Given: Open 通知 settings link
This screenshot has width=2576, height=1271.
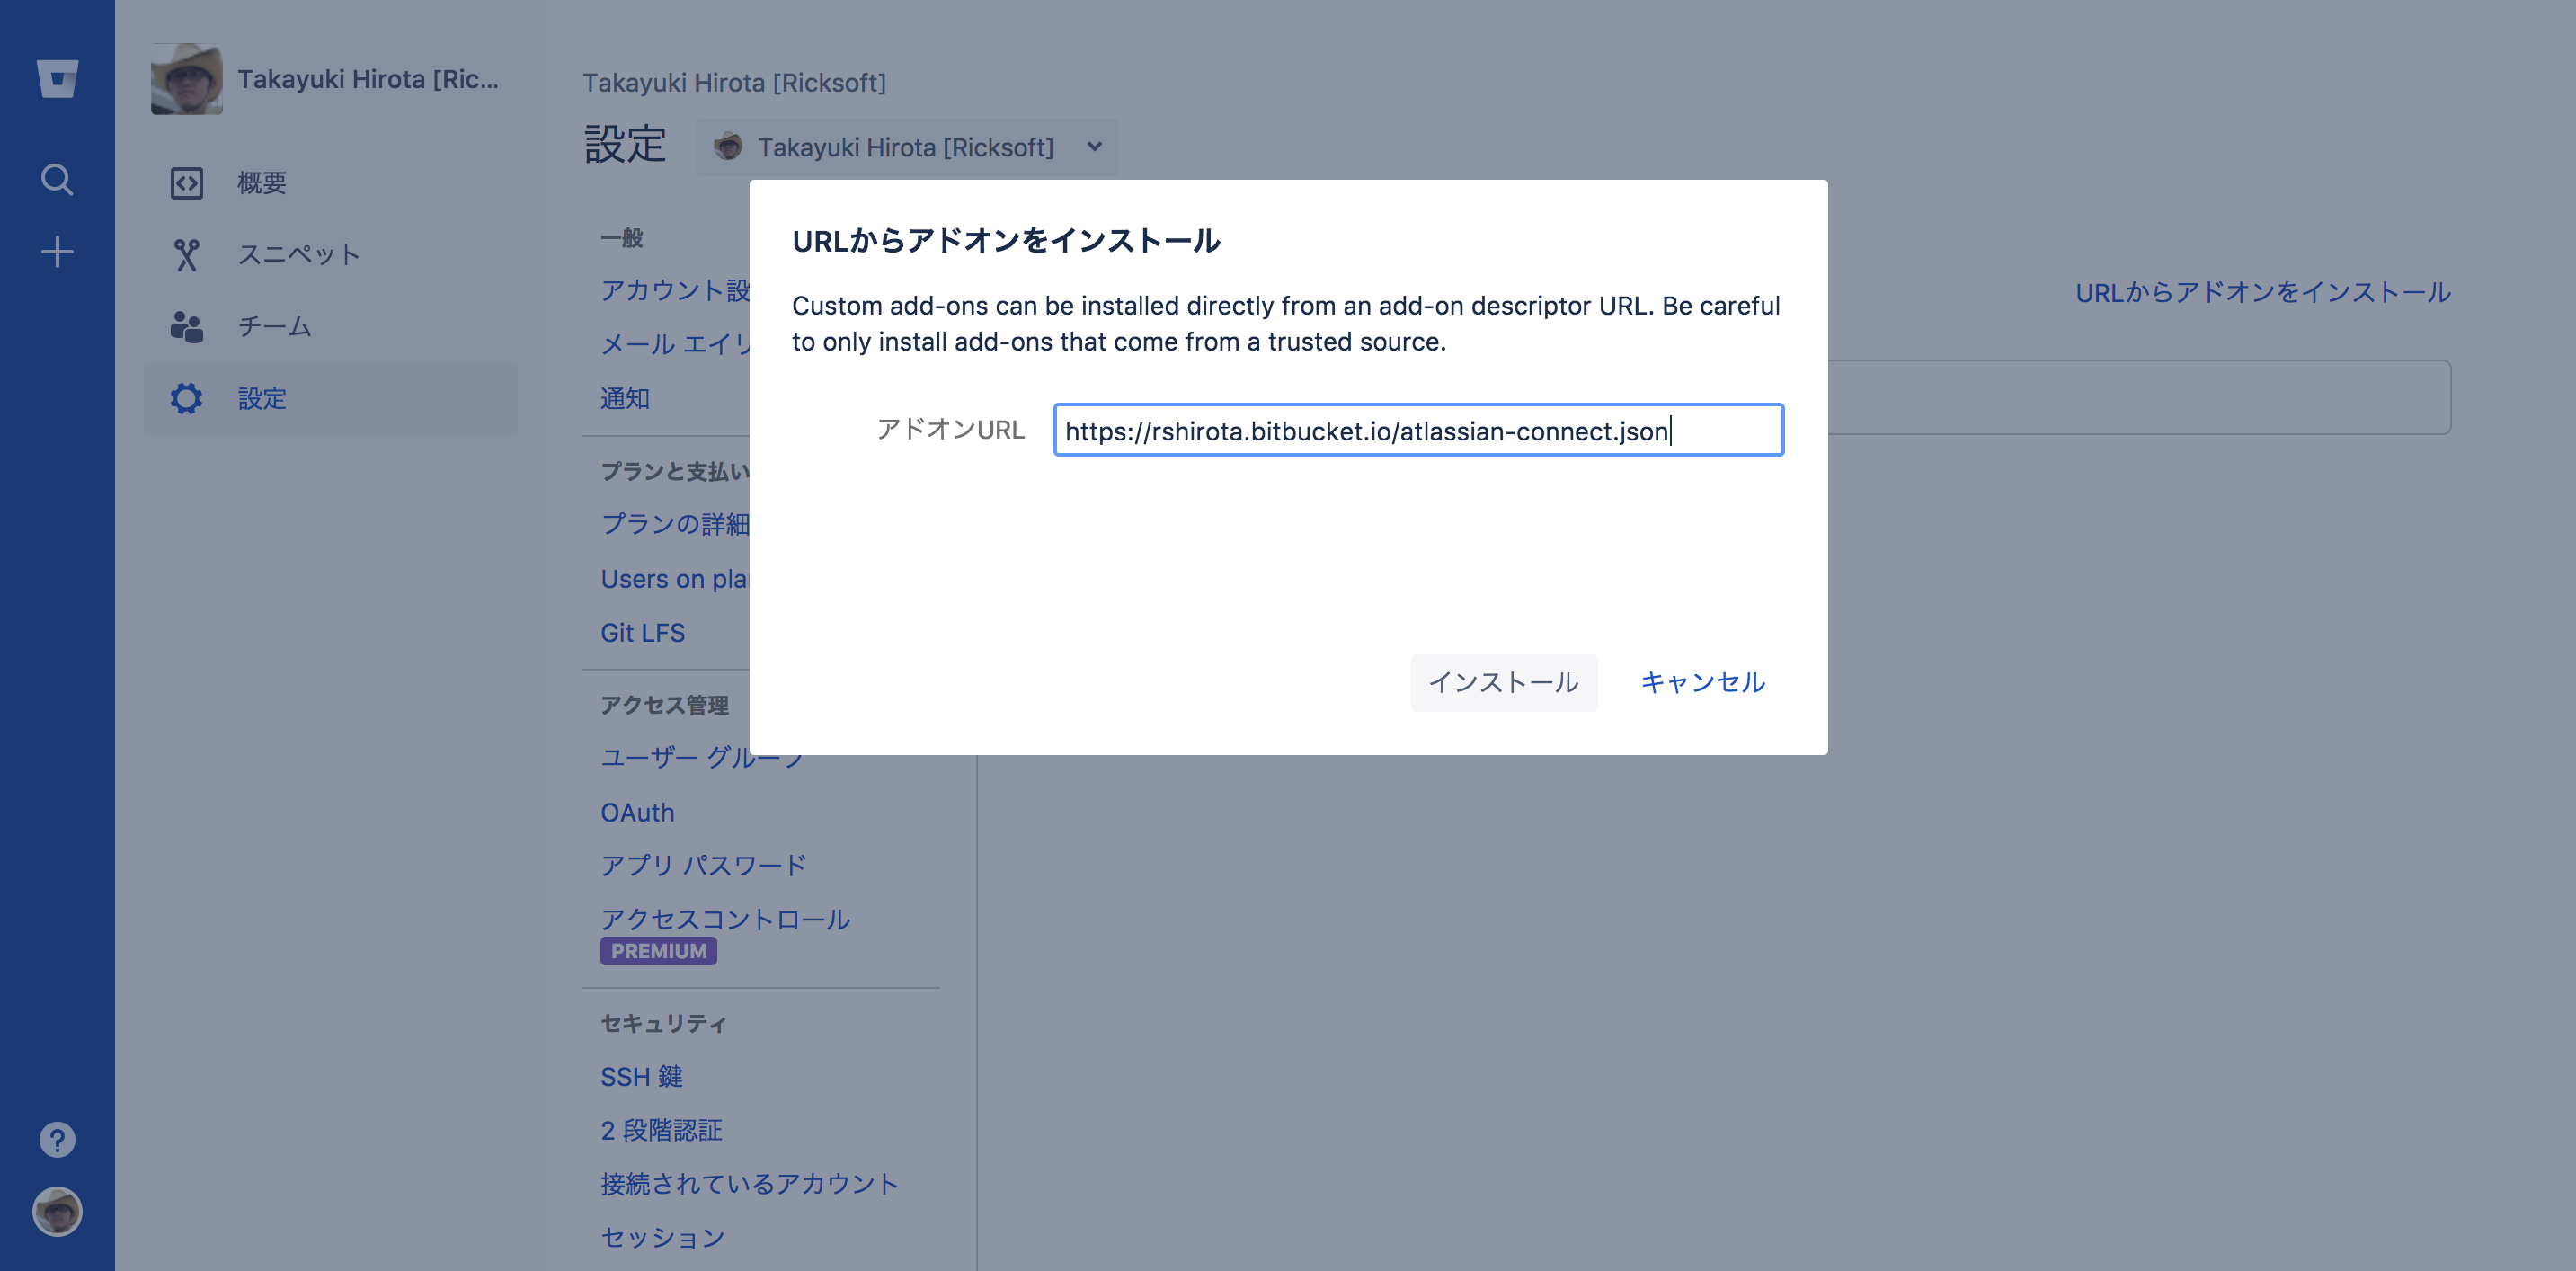Looking at the screenshot, I should (x=625, y=398).
